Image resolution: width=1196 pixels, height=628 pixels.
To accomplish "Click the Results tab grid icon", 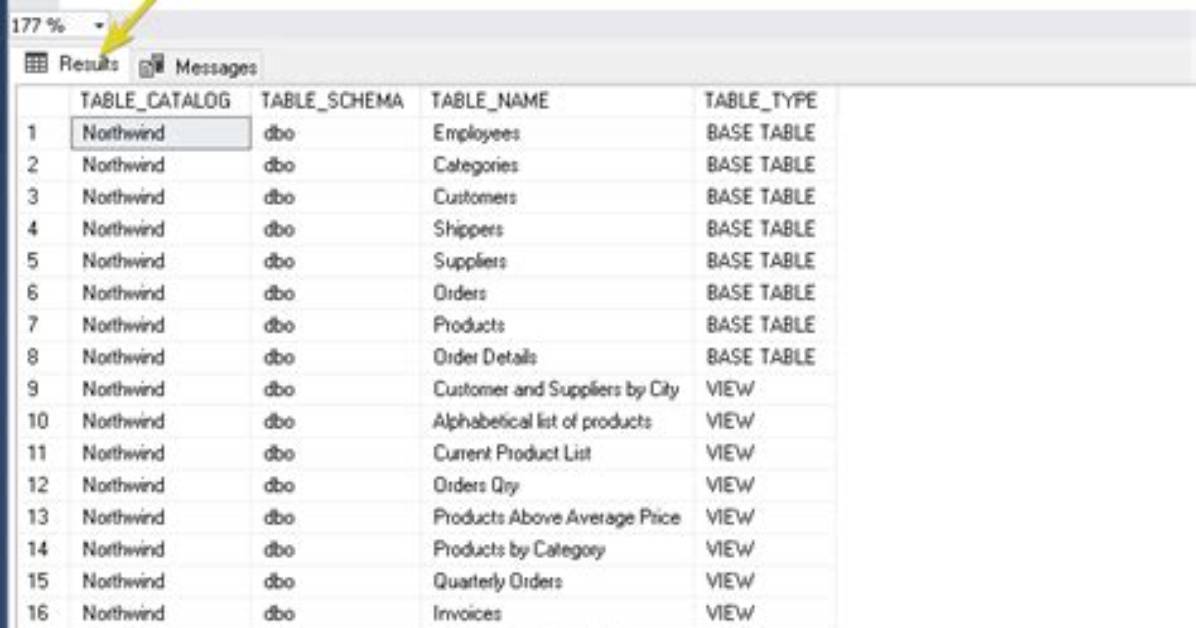I will point(36,63).
